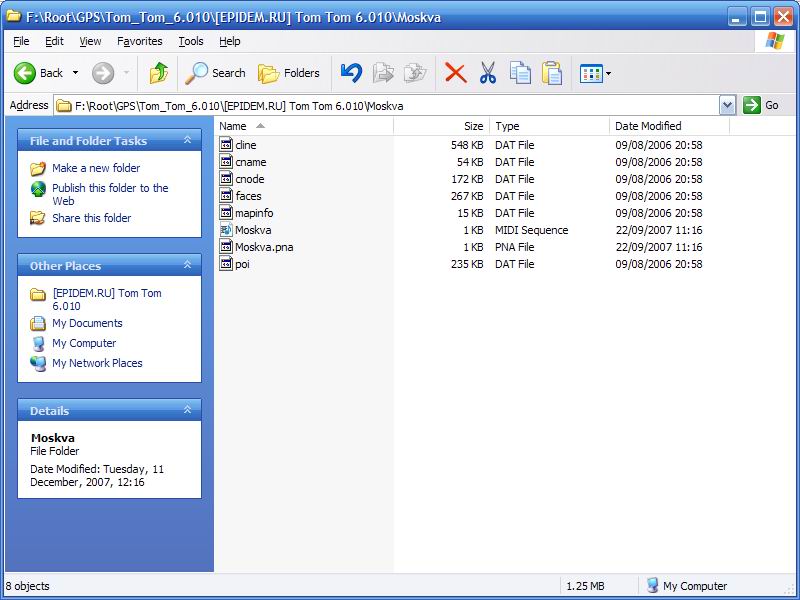The height and width of the screenshot is (600, 800).
Task: Collapse the Other Places panel
Action: point(187,265)
